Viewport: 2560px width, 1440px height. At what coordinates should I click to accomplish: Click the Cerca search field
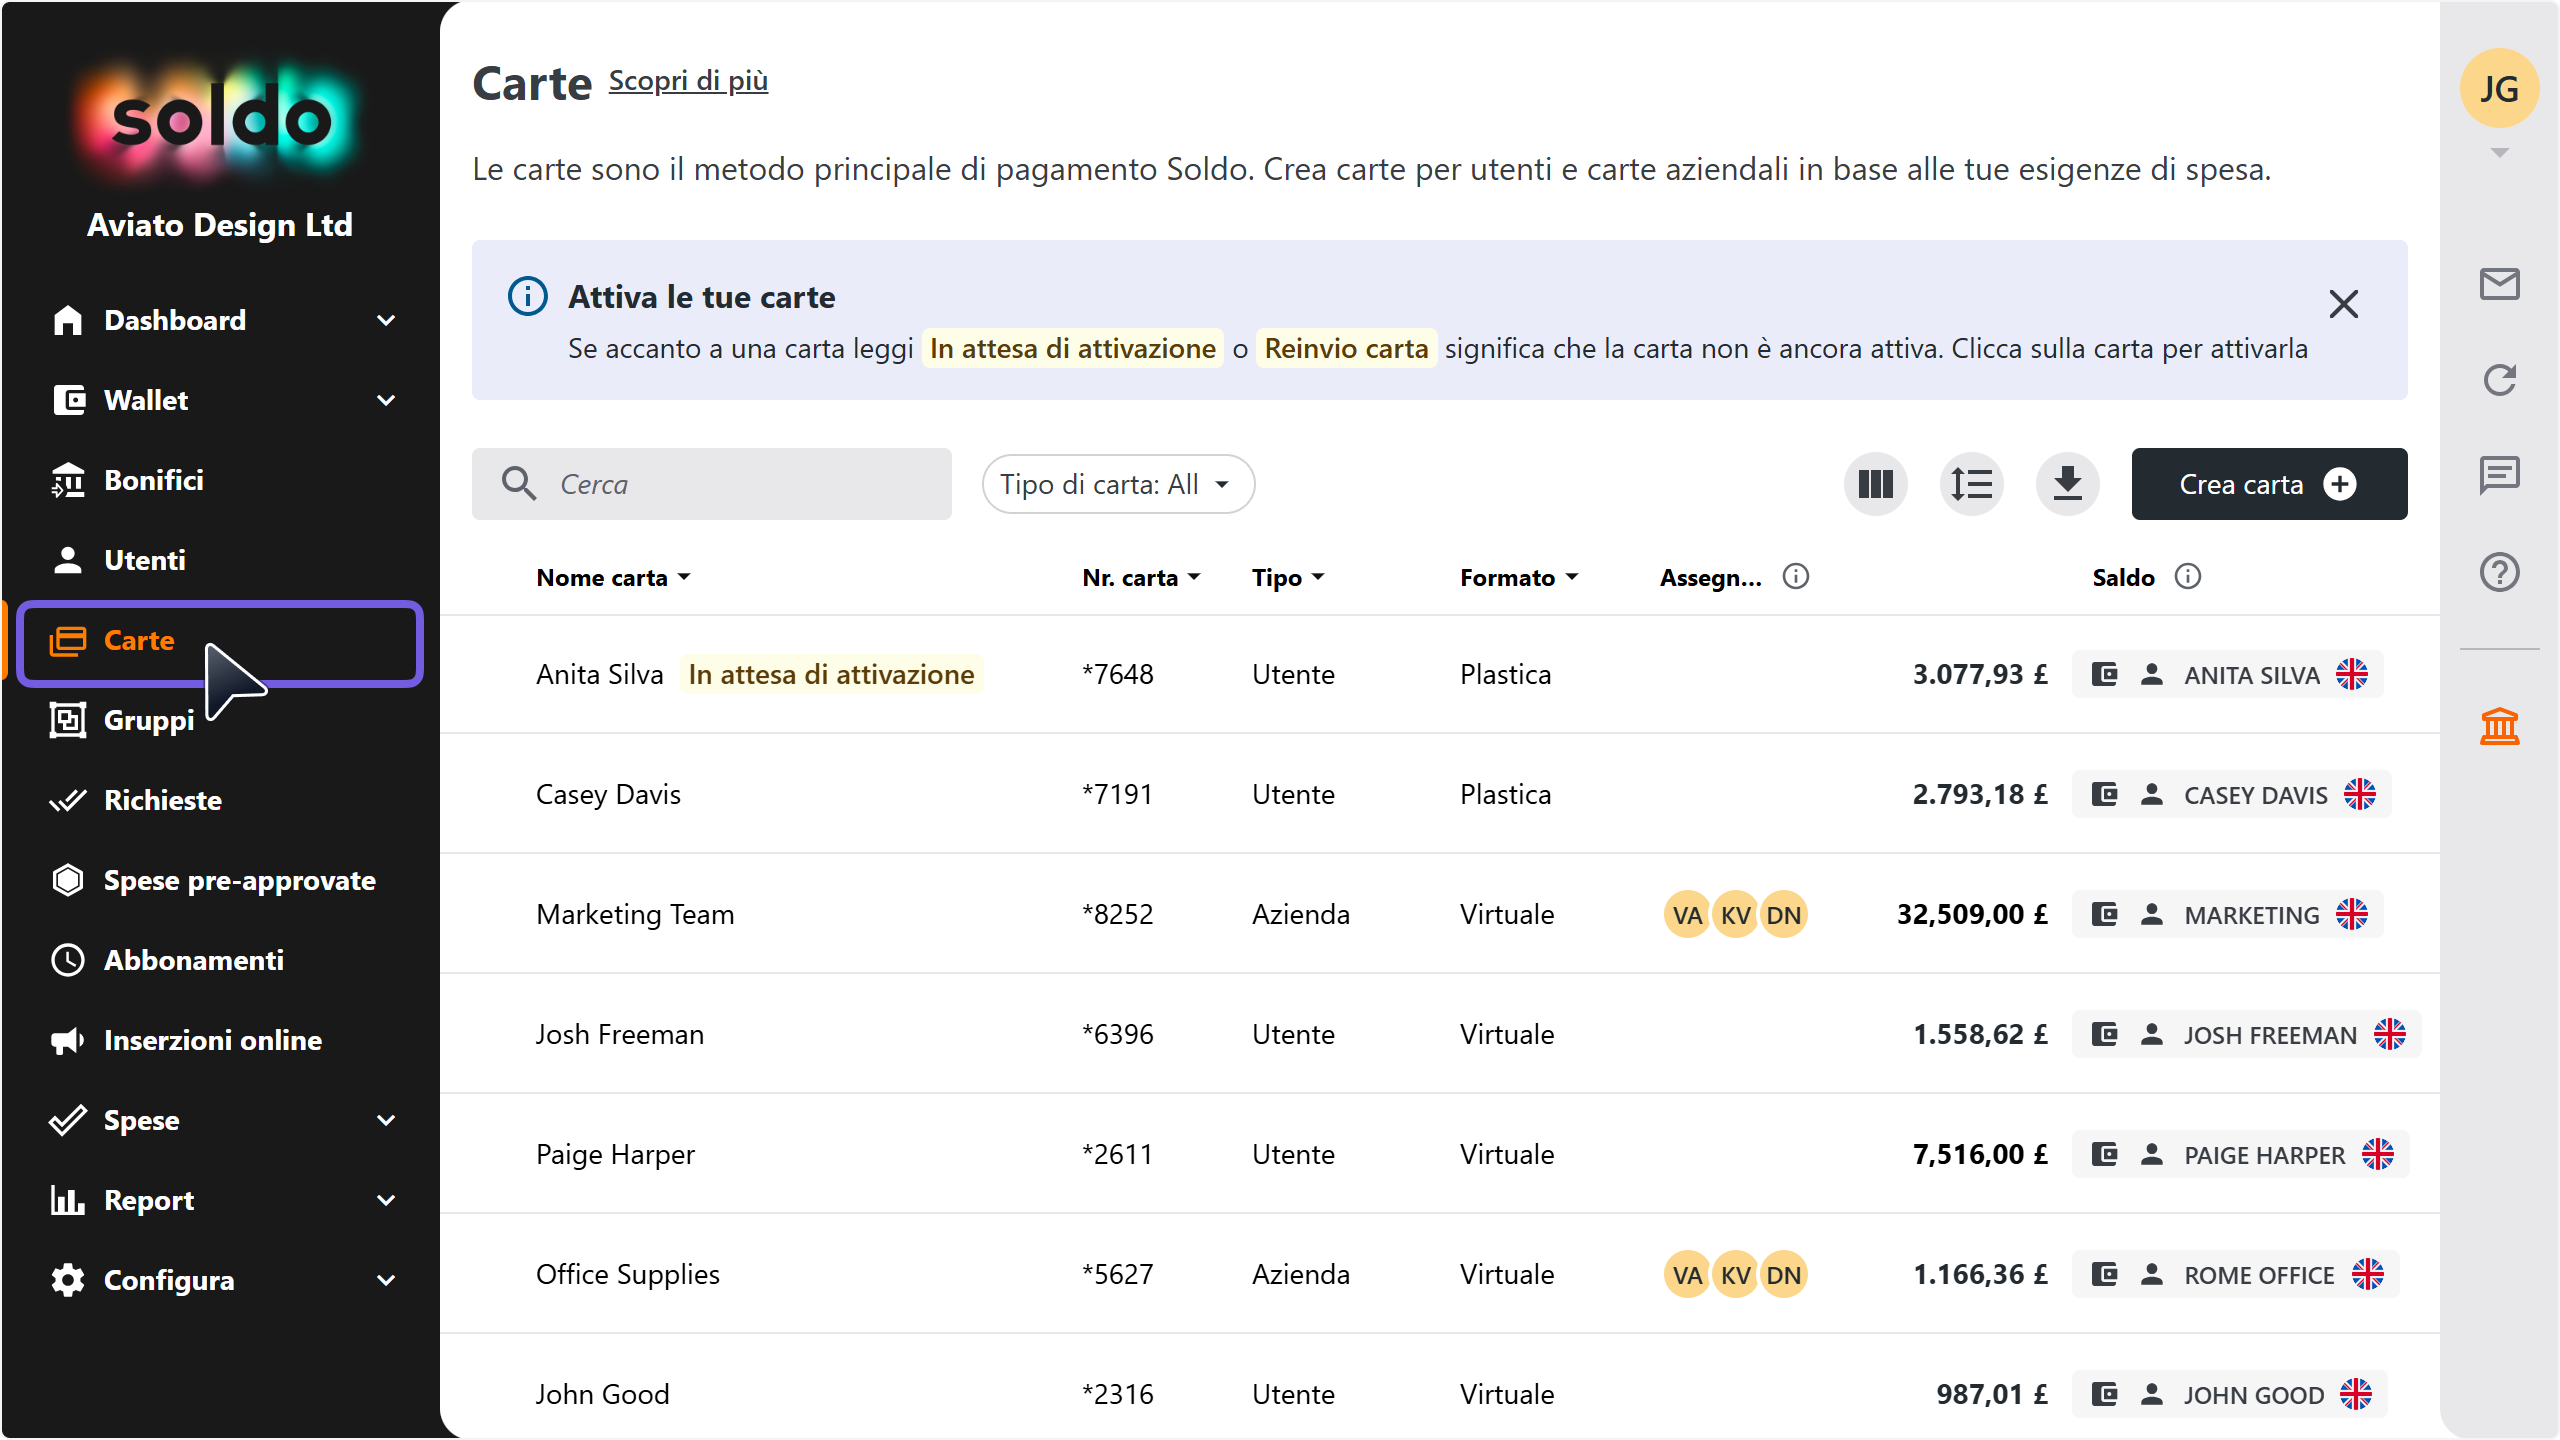click(x=712, y=484)
